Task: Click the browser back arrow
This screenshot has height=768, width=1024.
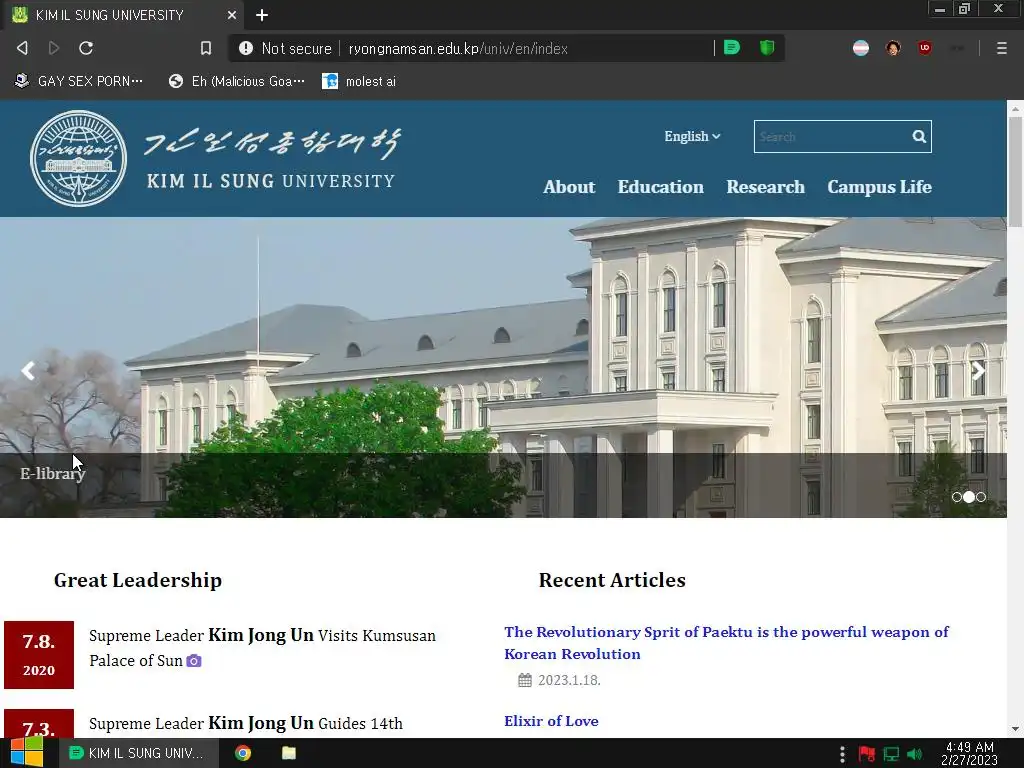Action: 22,48
